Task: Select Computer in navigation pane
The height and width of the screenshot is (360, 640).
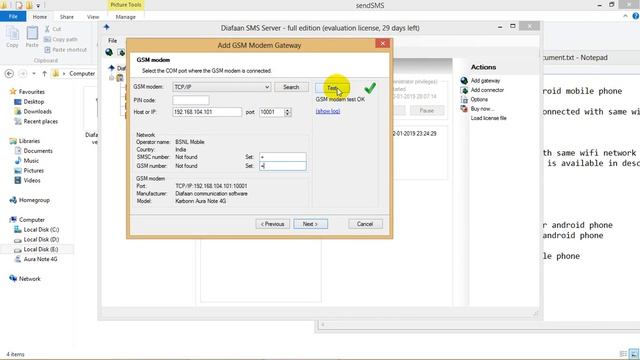Action: click(x=27, y=220)
